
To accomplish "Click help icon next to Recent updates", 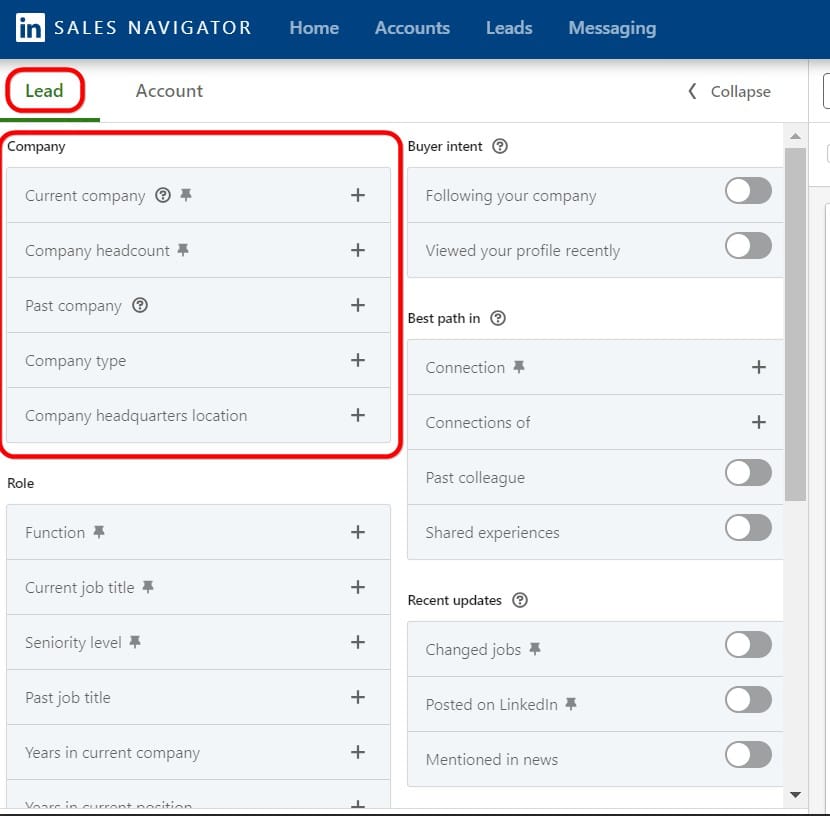I will 520,600.
